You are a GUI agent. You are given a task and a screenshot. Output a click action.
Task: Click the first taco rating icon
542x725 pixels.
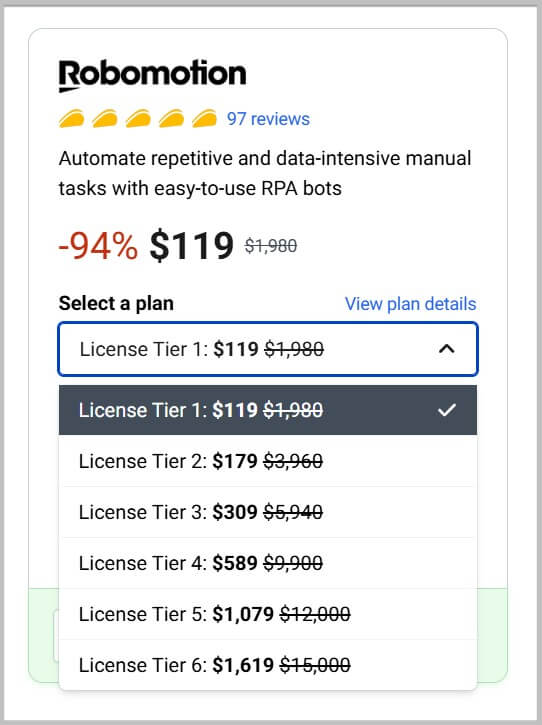pyautogui.click(x=71, y=118)
